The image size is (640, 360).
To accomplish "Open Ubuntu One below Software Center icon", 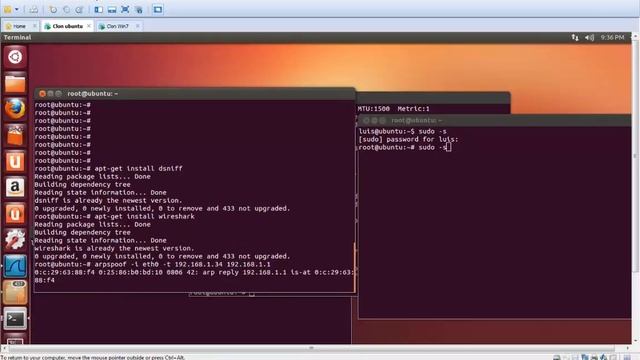I will pyautogui.click(x=15, y=162).
